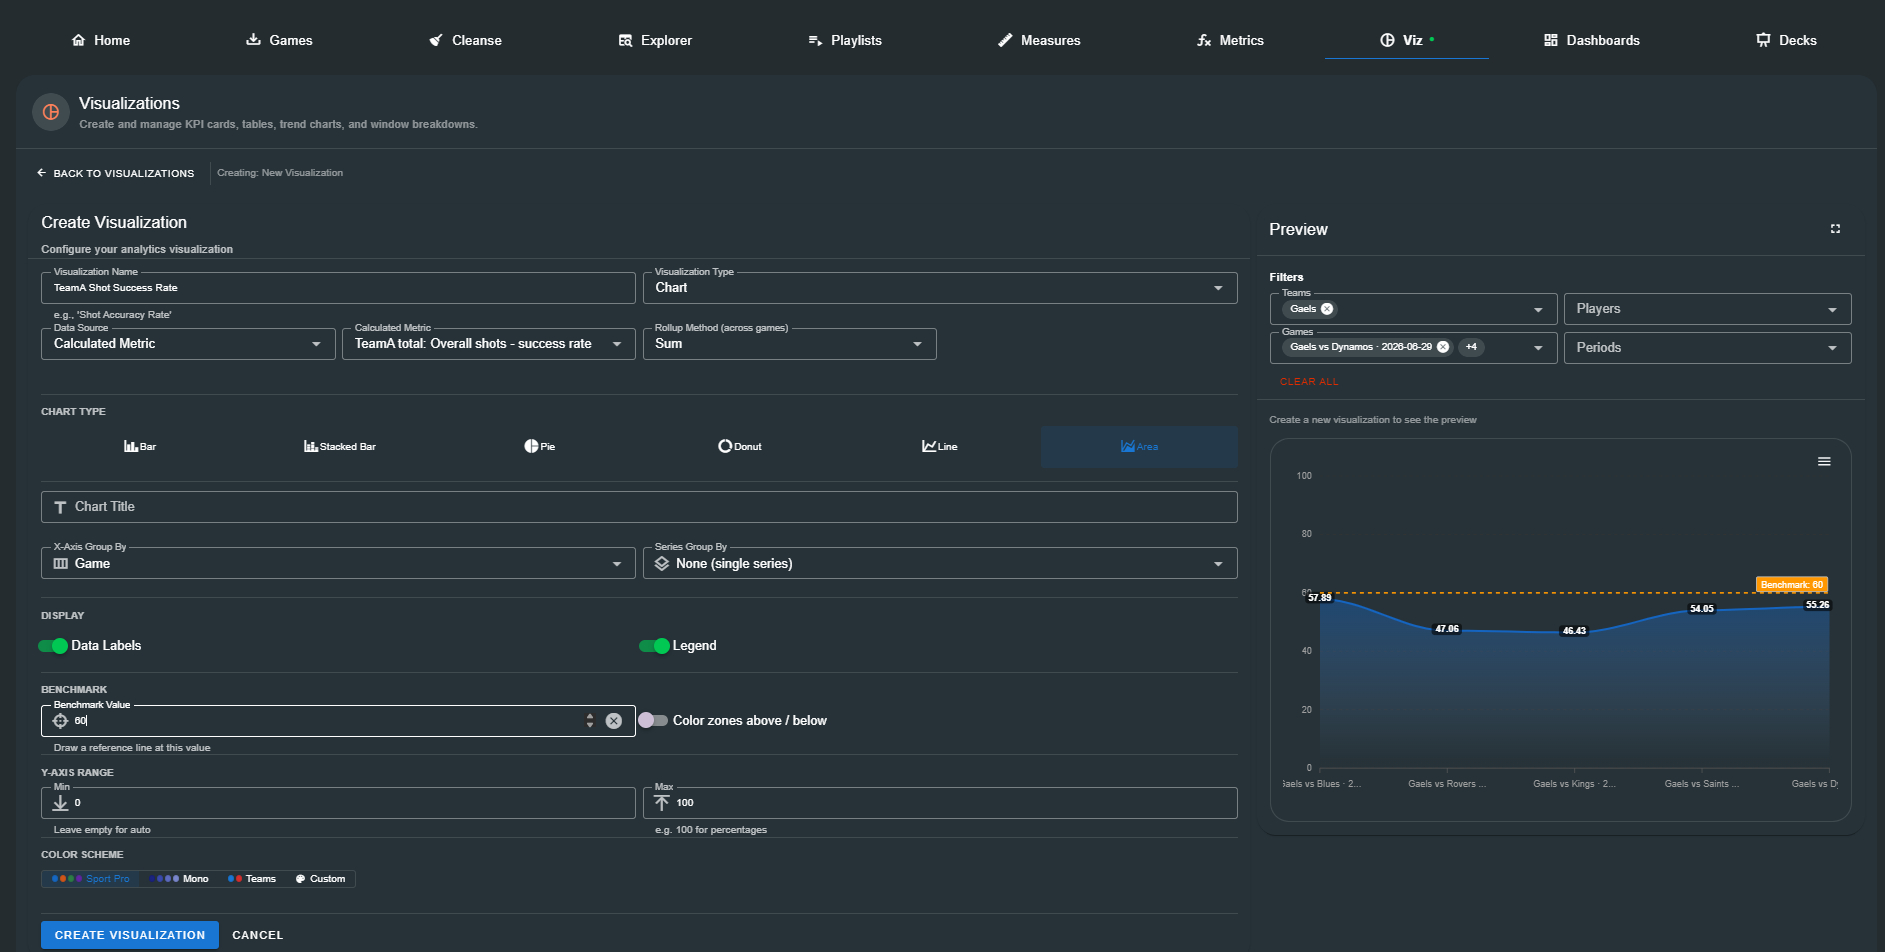Viewport: 1885px width, 952px height.
Task: Click the Y-axis Max input field
Action: (939, 803)
